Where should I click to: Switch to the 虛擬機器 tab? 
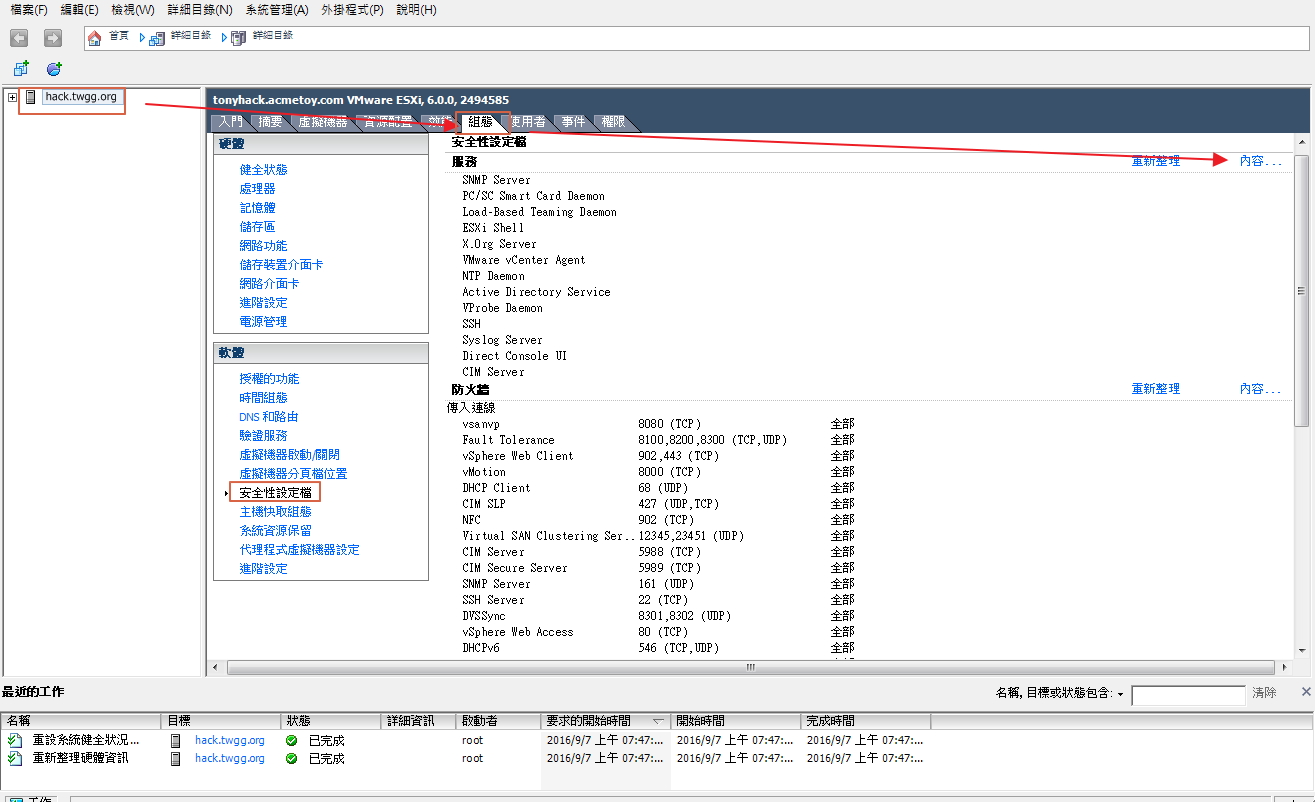(x=322, y=122)
